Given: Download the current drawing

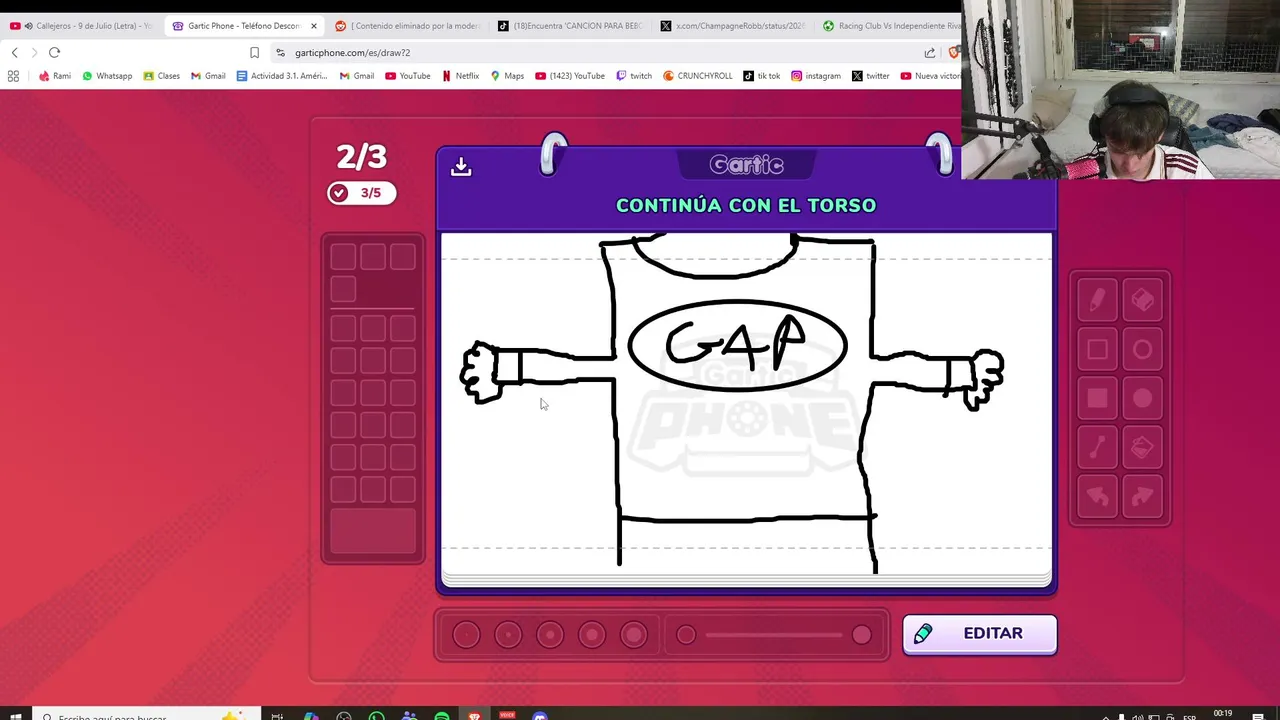Looking at the screenshot, I should [x=461, y=166].
